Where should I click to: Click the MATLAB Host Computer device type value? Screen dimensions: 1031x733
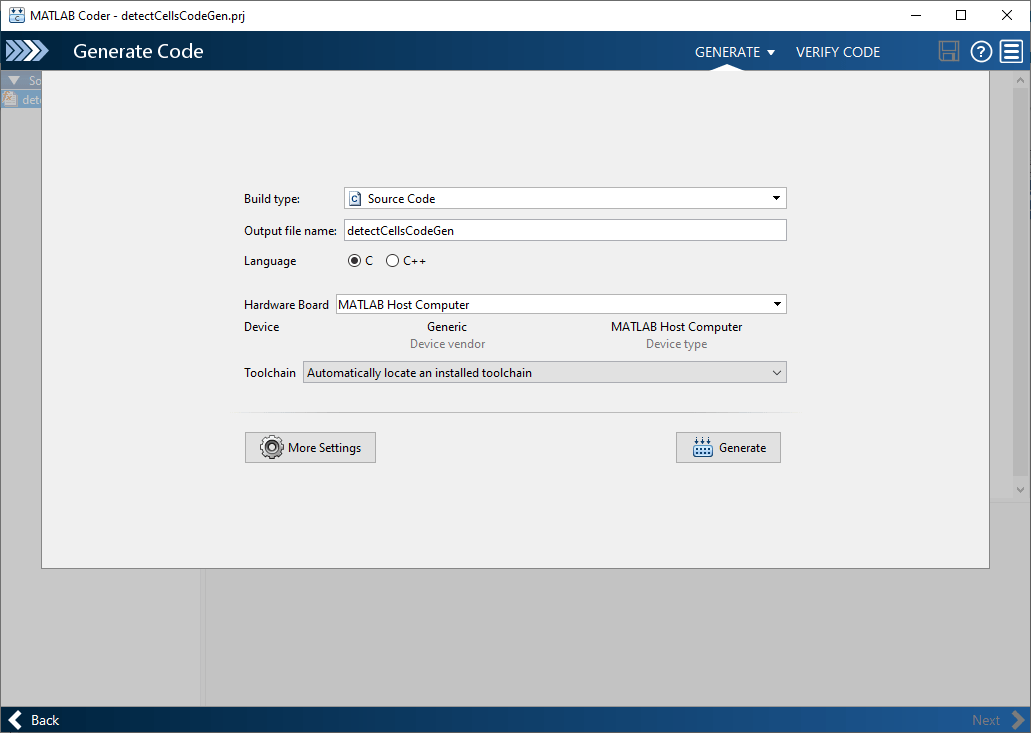click(676, 327)
